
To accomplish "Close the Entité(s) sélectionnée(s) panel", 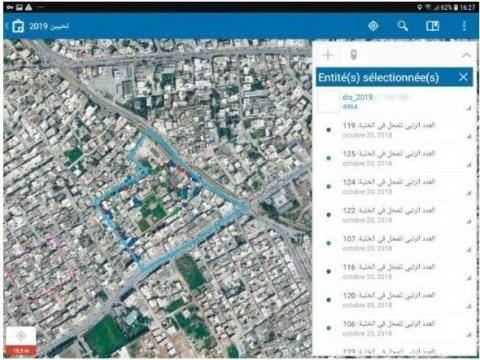I will [x=463, y=77].
